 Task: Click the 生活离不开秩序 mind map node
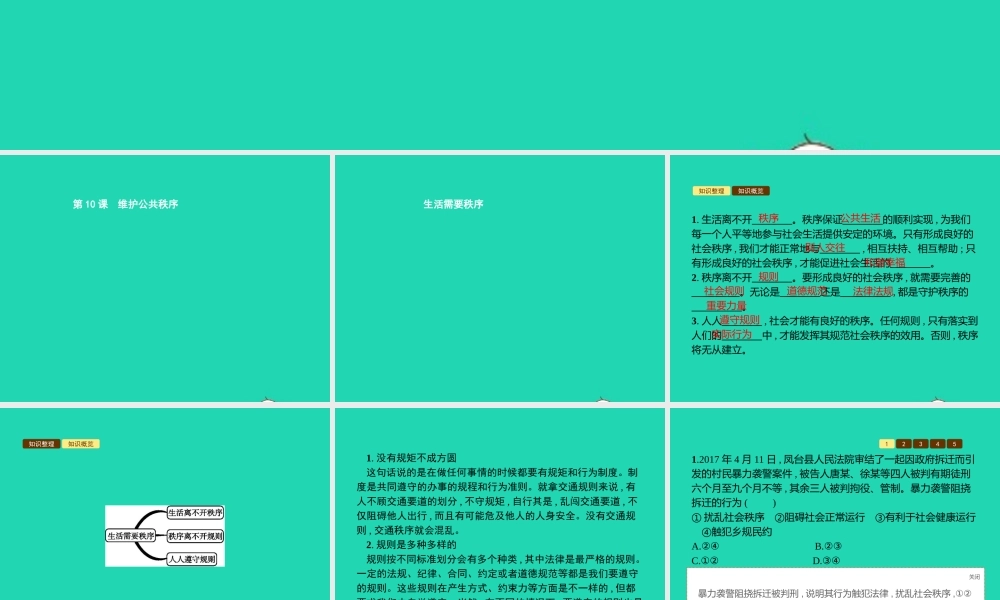pyautogui.click(x=195, y=513)
